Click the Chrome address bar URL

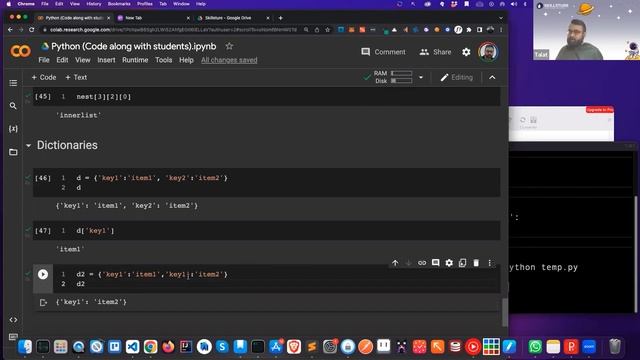tap(173, 30)
